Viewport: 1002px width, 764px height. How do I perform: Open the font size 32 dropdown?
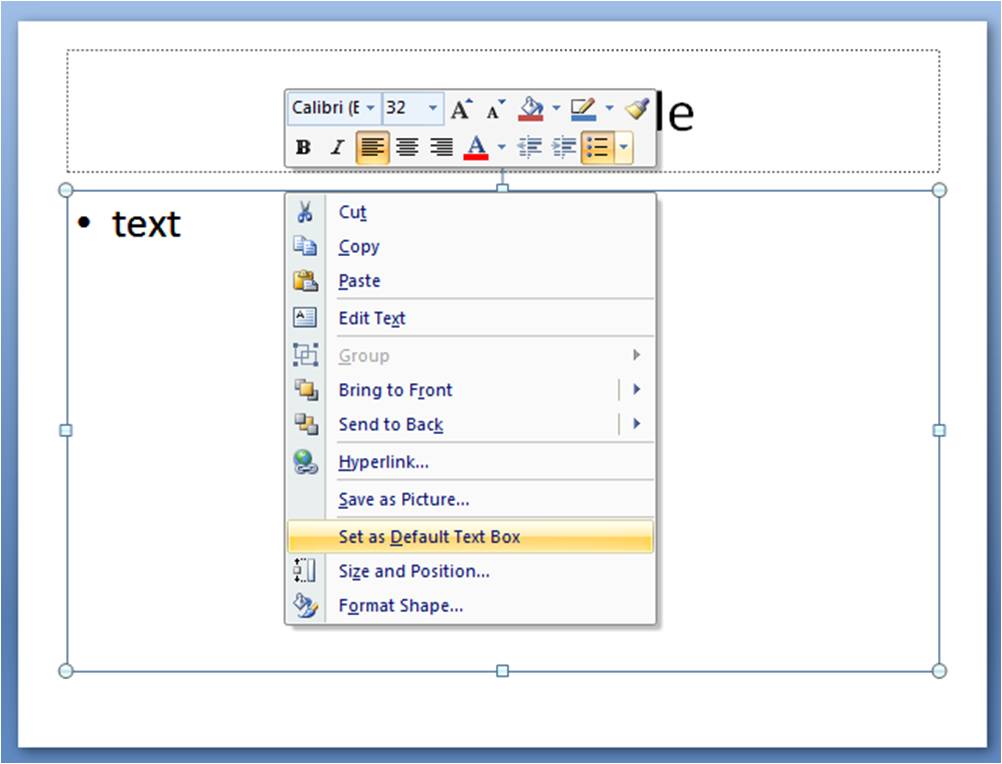433,107
